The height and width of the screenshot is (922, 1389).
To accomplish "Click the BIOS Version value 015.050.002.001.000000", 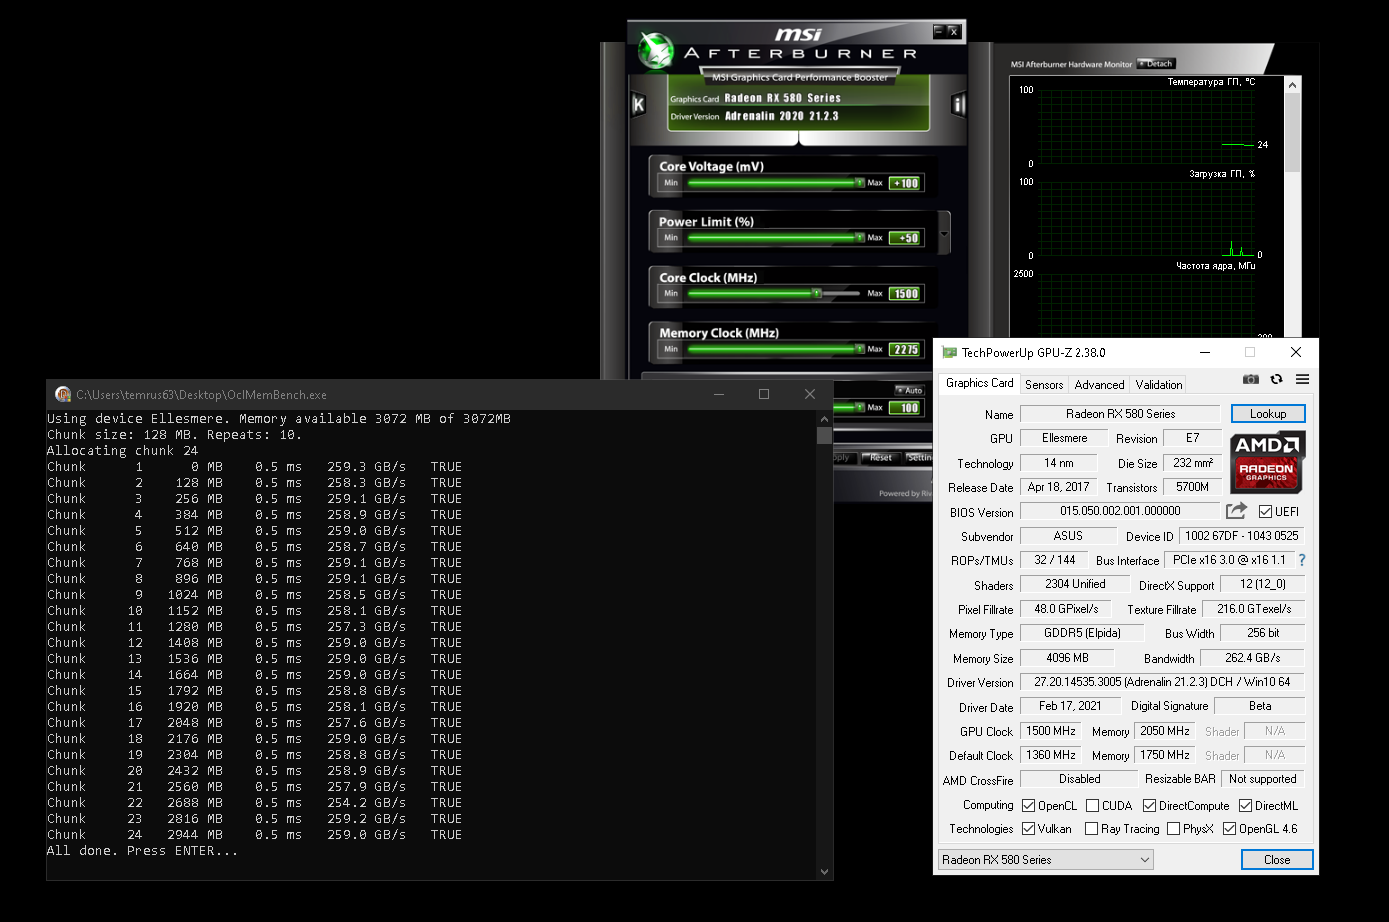I will pos(1120,511).
